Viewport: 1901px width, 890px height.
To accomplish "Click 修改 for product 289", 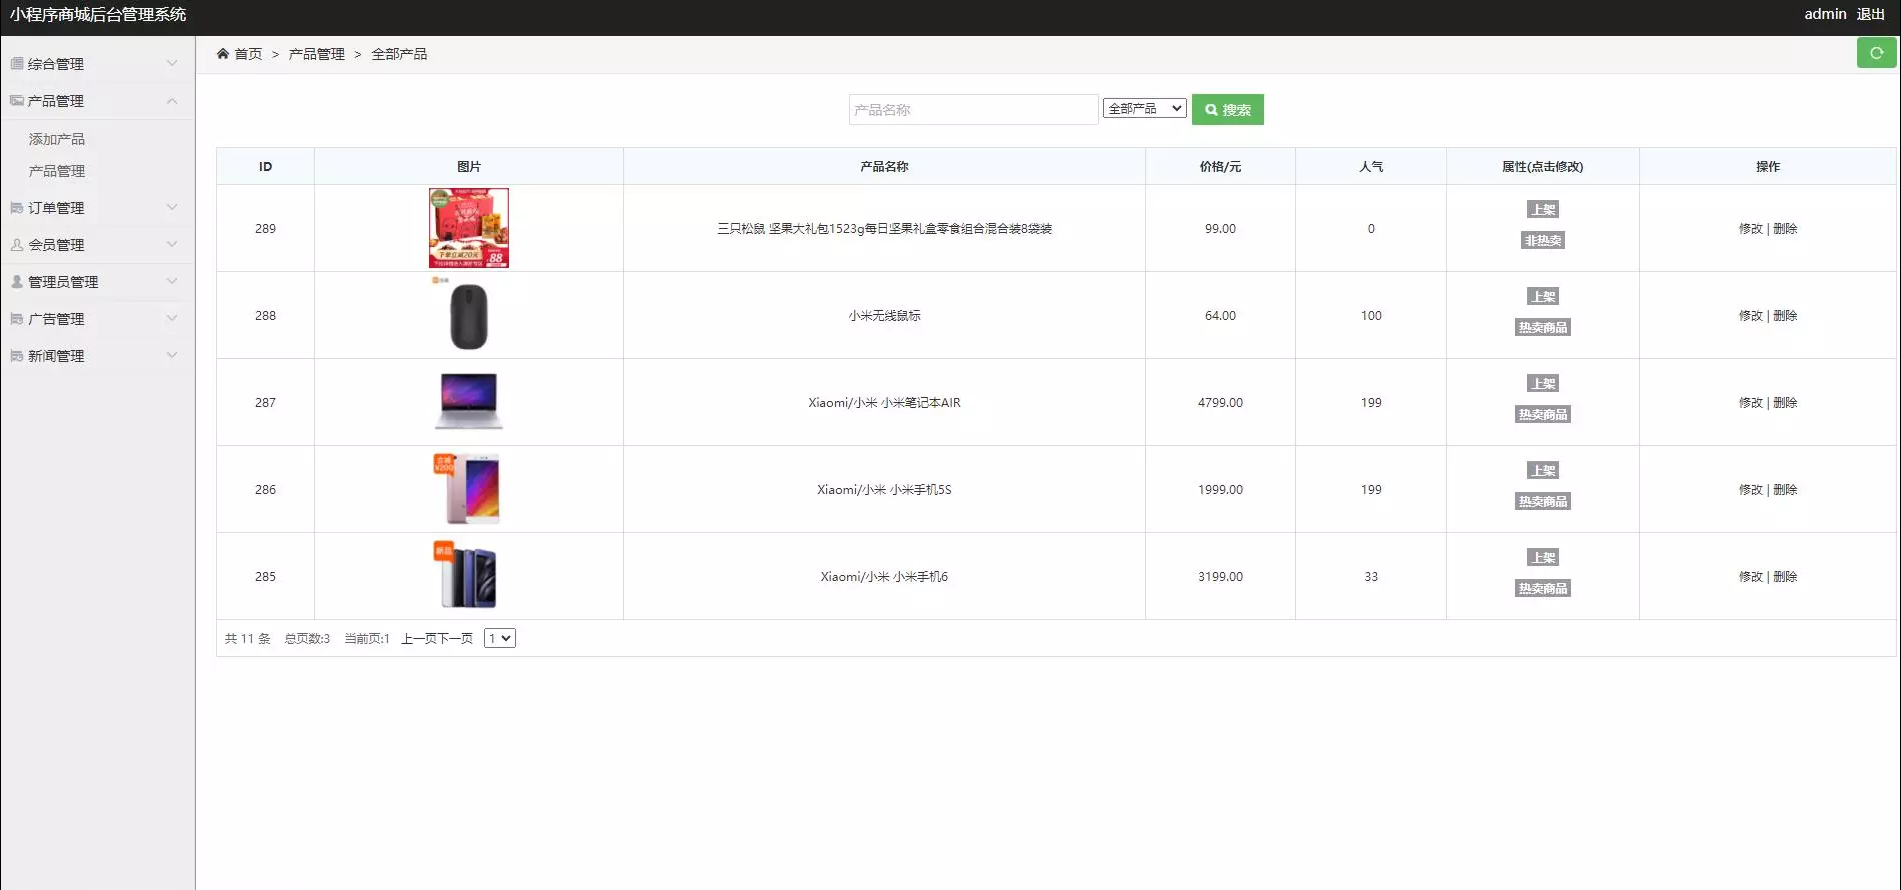I will tap(1750, 228).
